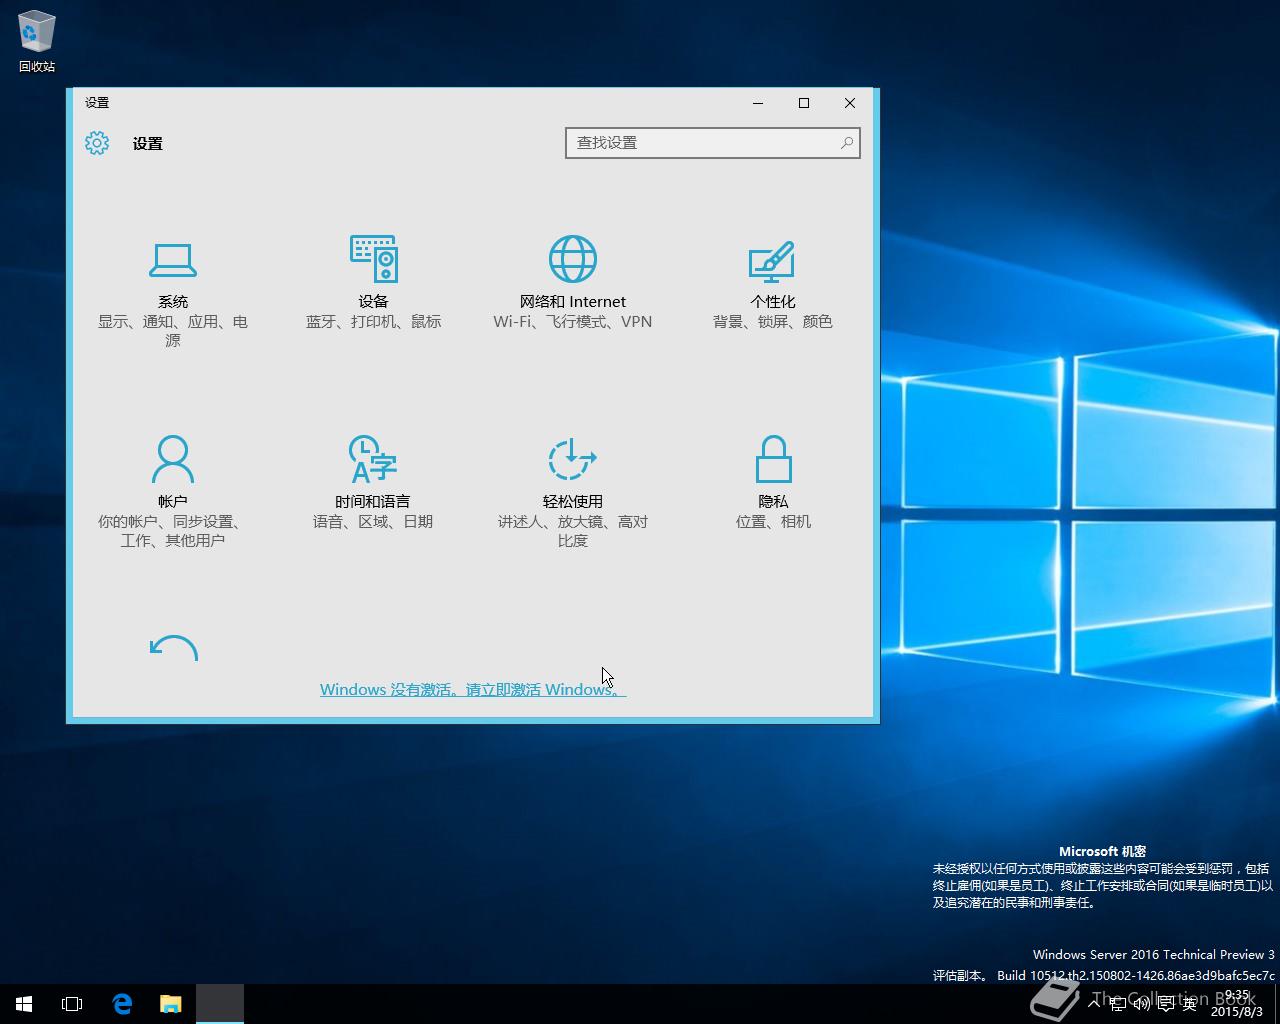Switch input language via 英 indicator
Viewport: 1280px width, 1024px height.
coord(1189,1004)
